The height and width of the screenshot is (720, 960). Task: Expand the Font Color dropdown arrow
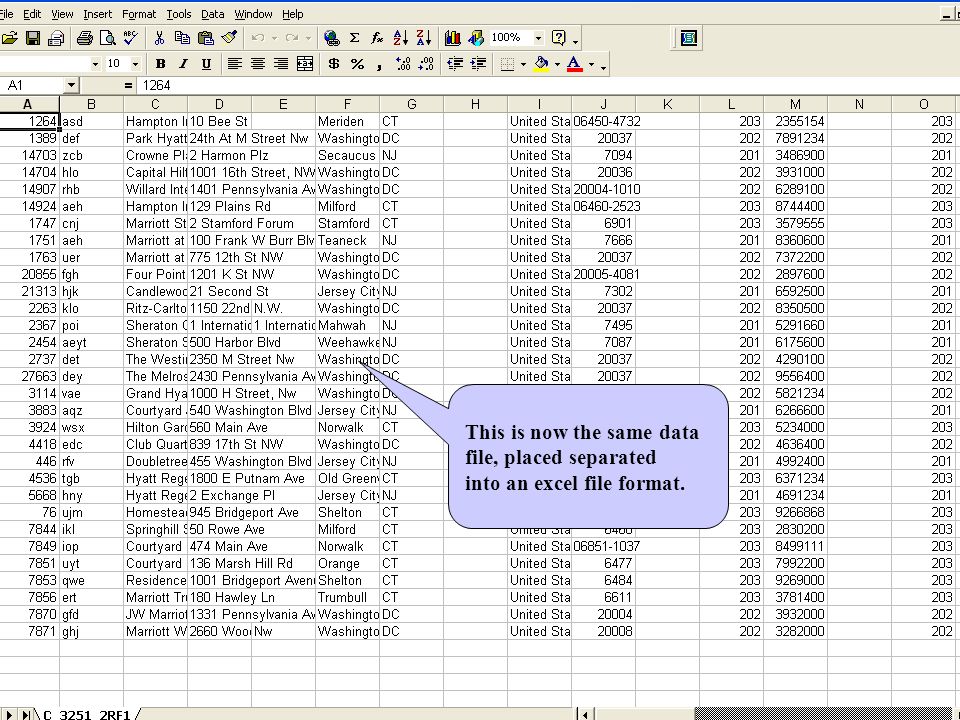pos(591,64)
